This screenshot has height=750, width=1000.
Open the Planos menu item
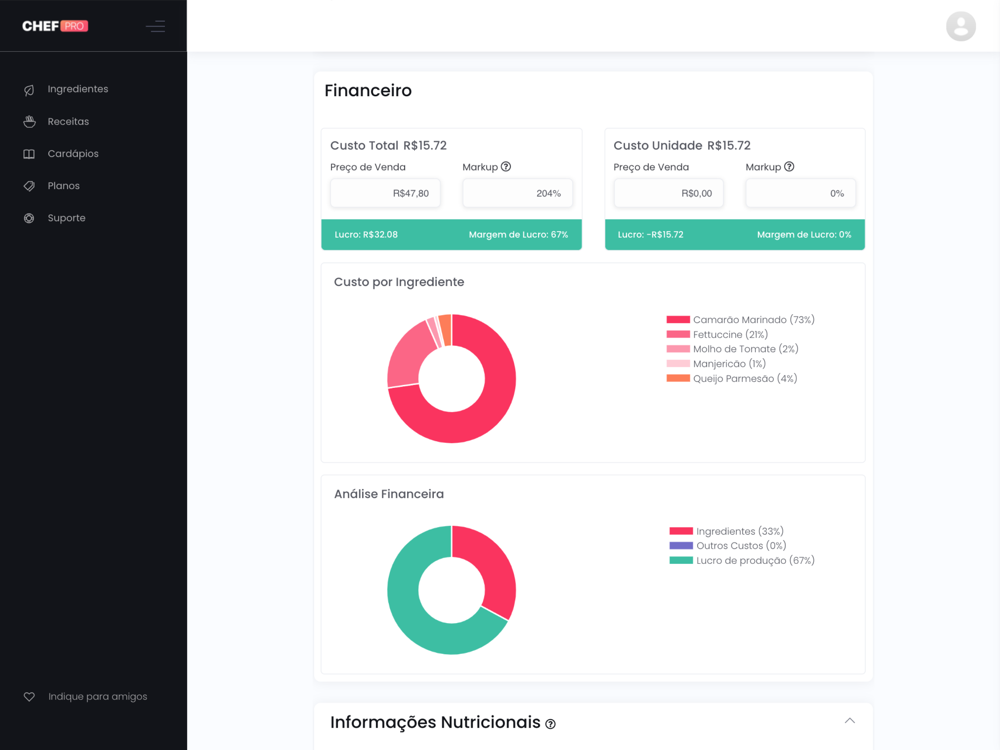point(63,186)
